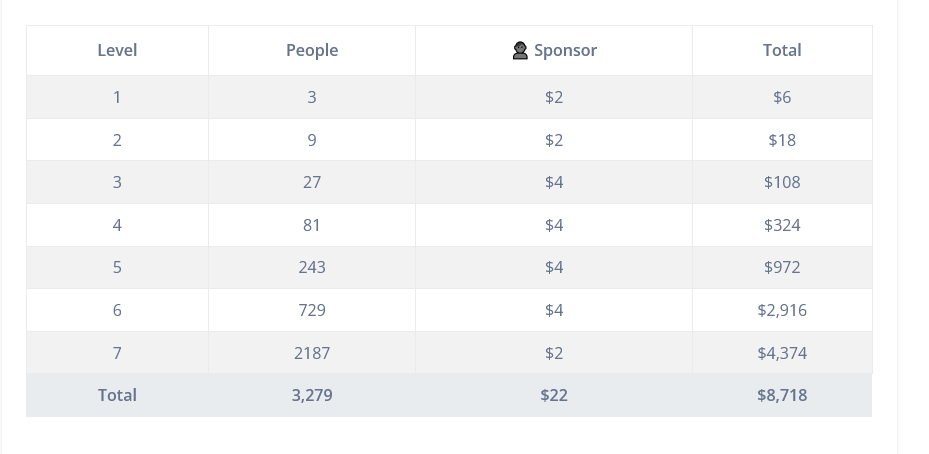Click the 3,279 people grand total
This screenshot has width=929, height=454.
(312, 395)
